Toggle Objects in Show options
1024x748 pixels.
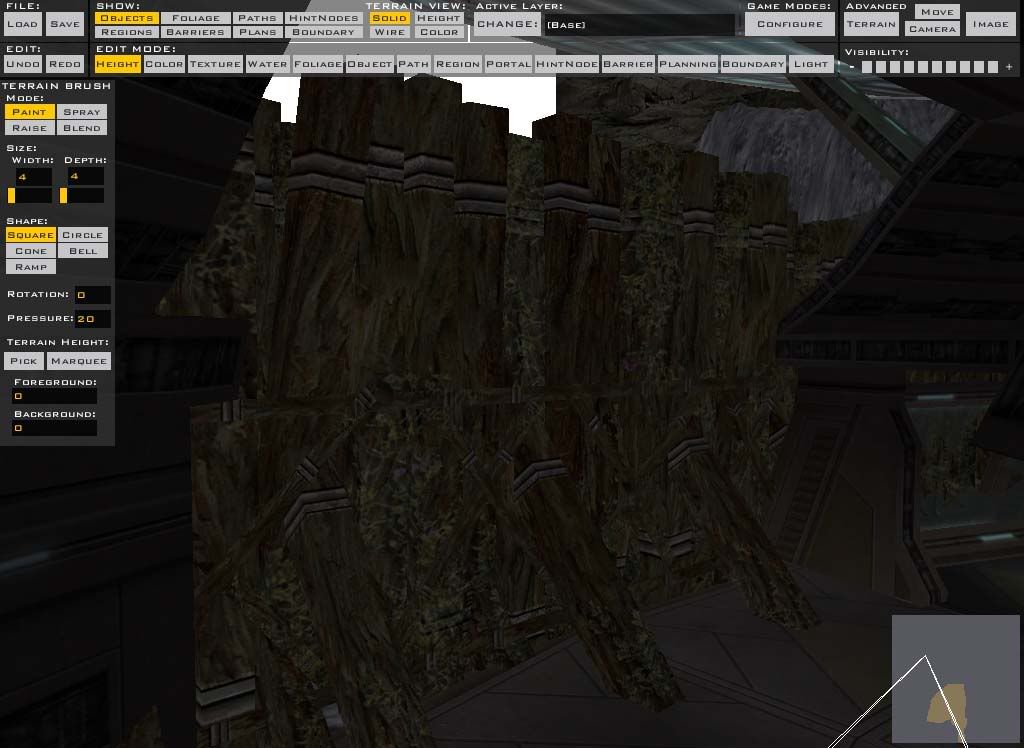127,18
